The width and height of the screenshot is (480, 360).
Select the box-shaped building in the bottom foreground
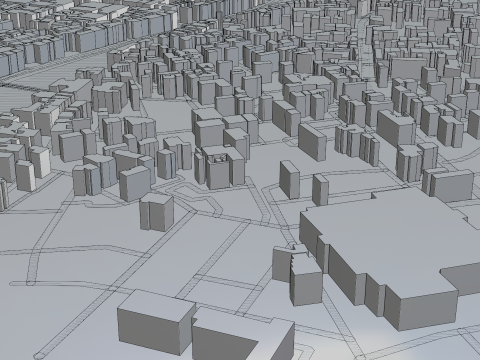tap(156, 322)
